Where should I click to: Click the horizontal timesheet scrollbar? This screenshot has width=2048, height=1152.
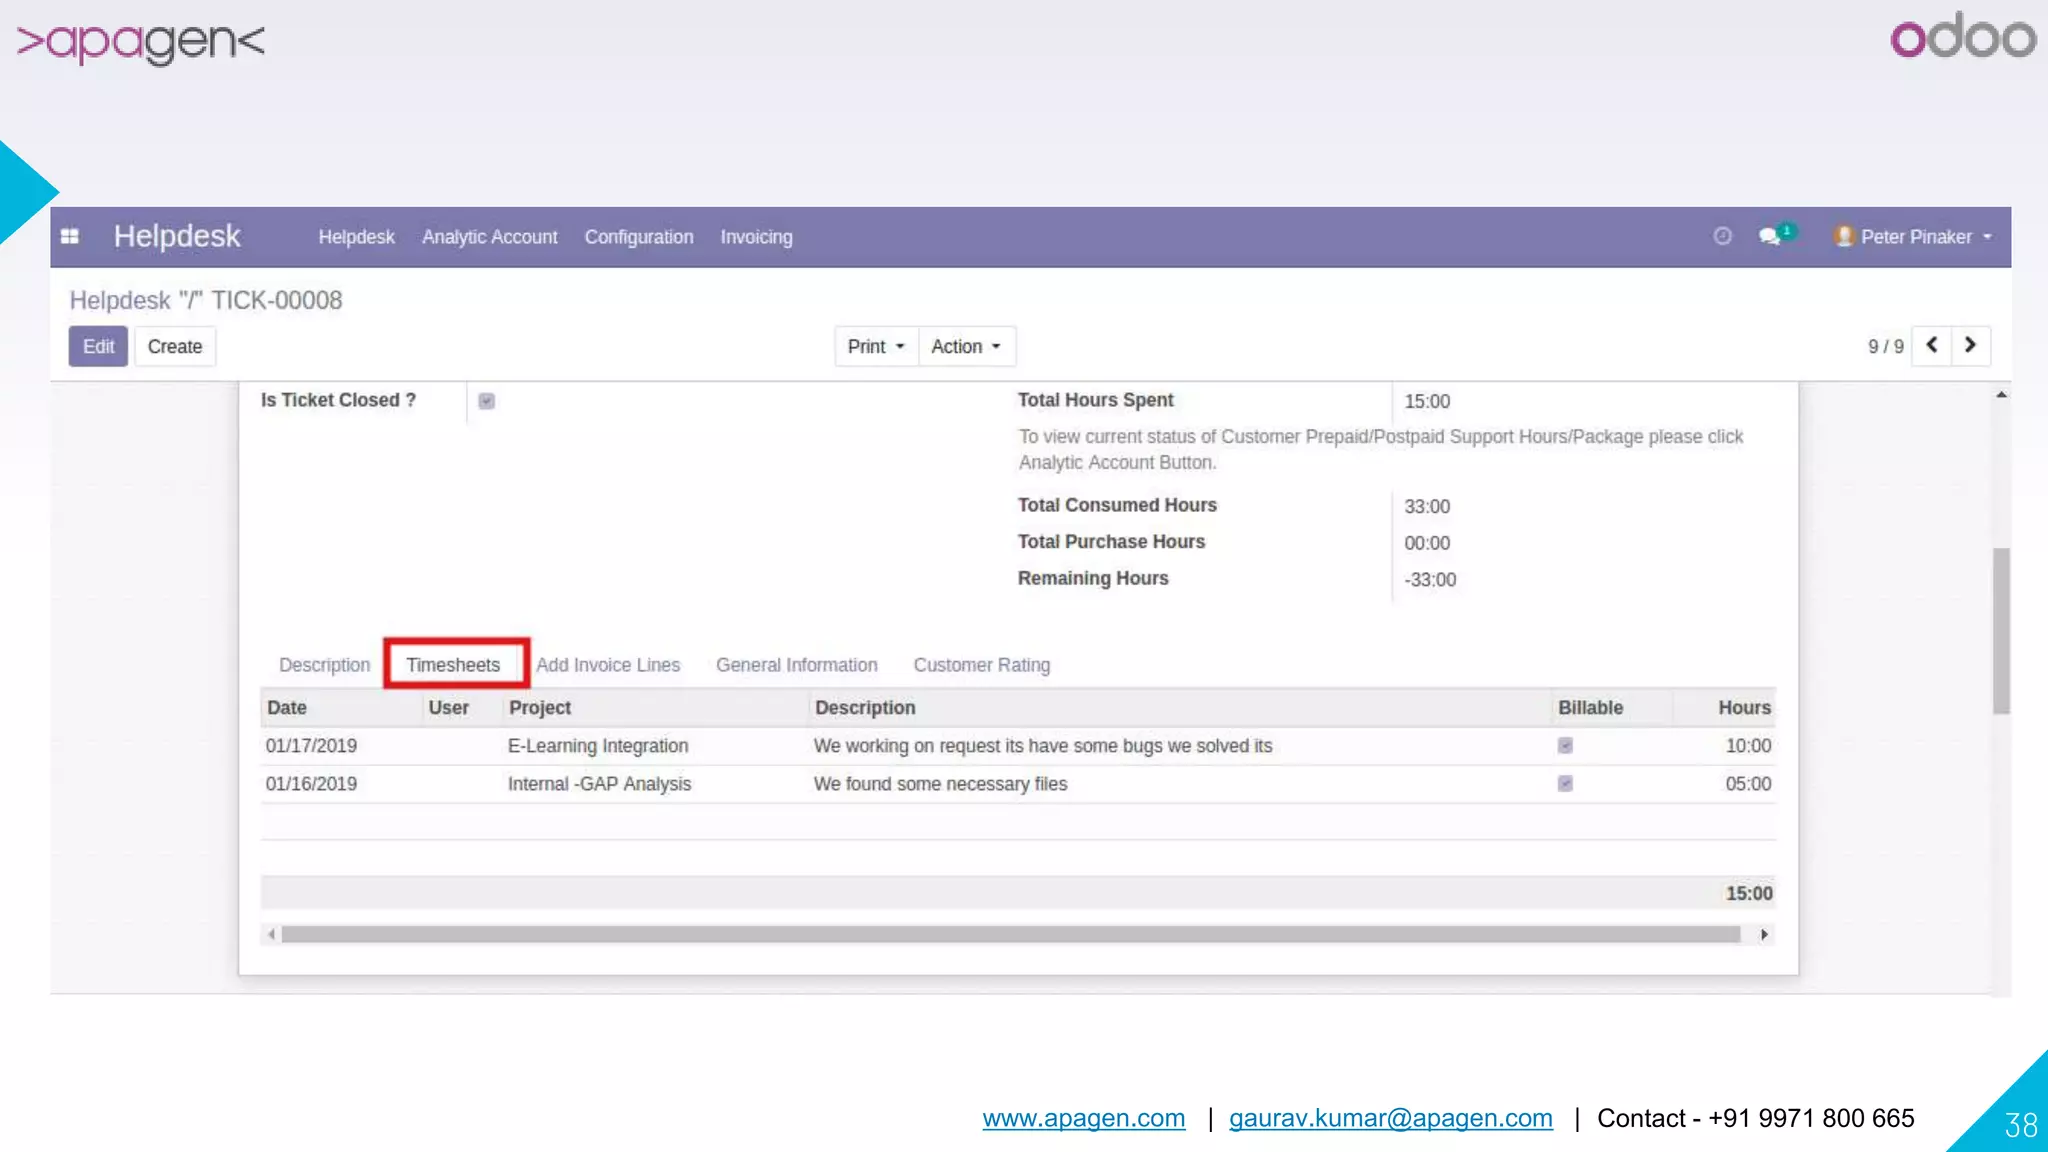pyautogui.click(x=1010, y=934)
